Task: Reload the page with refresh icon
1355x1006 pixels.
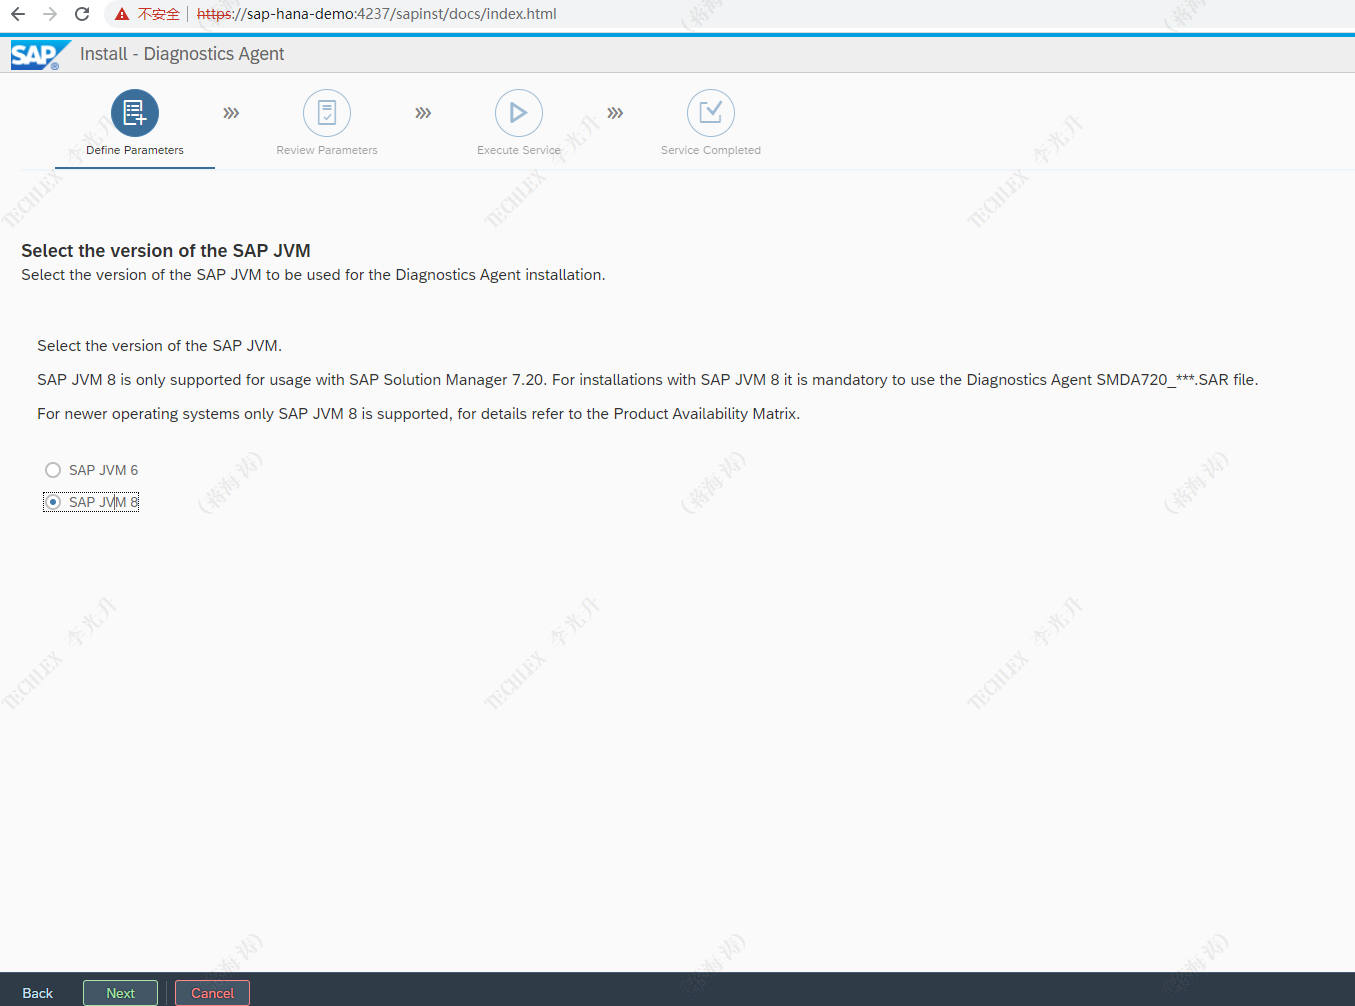Action: (82, 14)
